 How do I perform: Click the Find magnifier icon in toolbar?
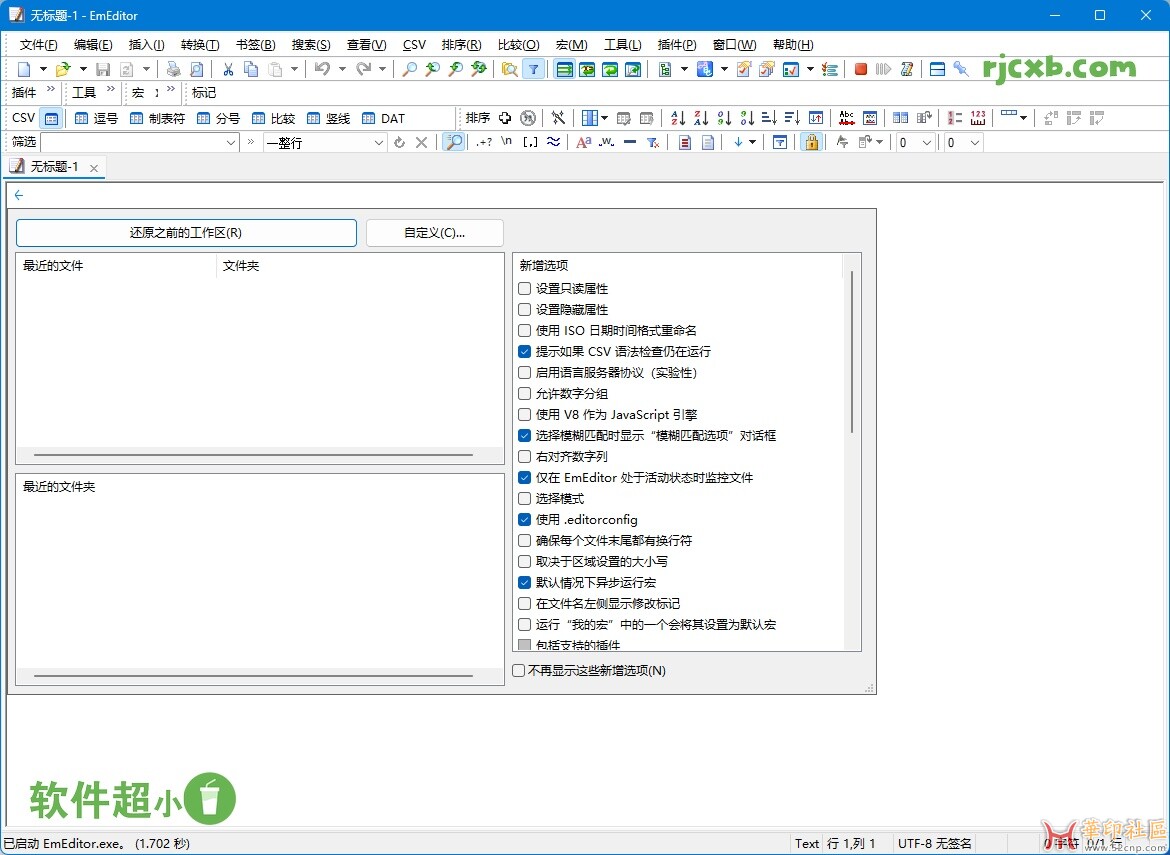(409, 69)
